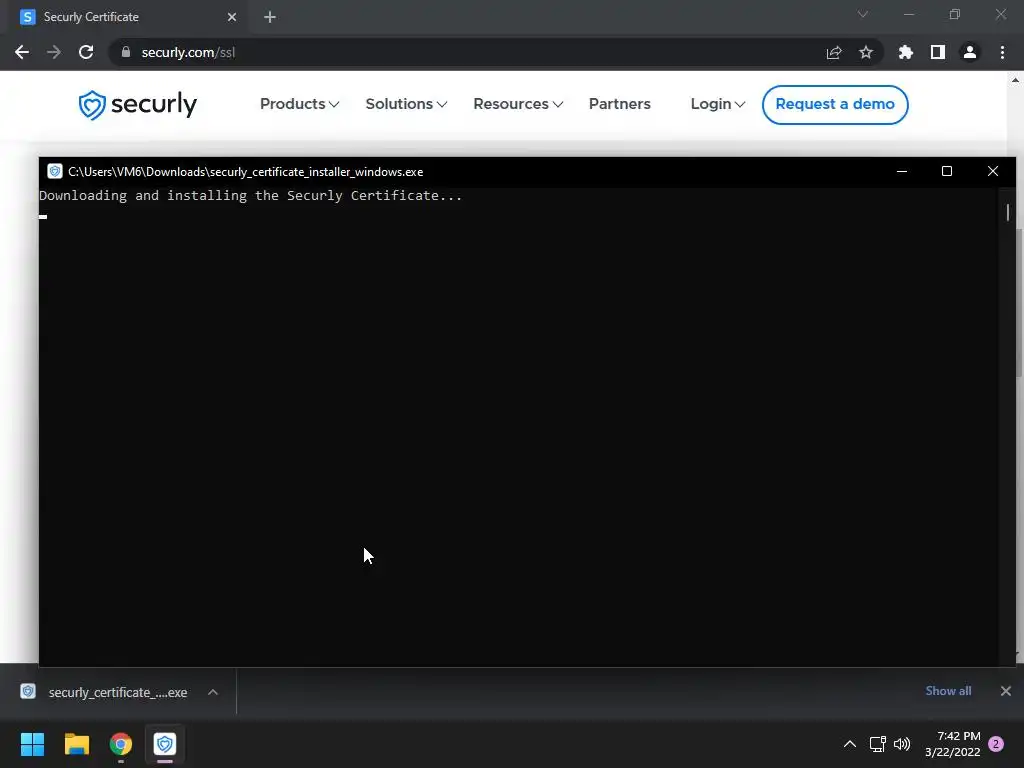Select the Securly installer taskbar icon

pyautogui.click(x=165, y=744)
